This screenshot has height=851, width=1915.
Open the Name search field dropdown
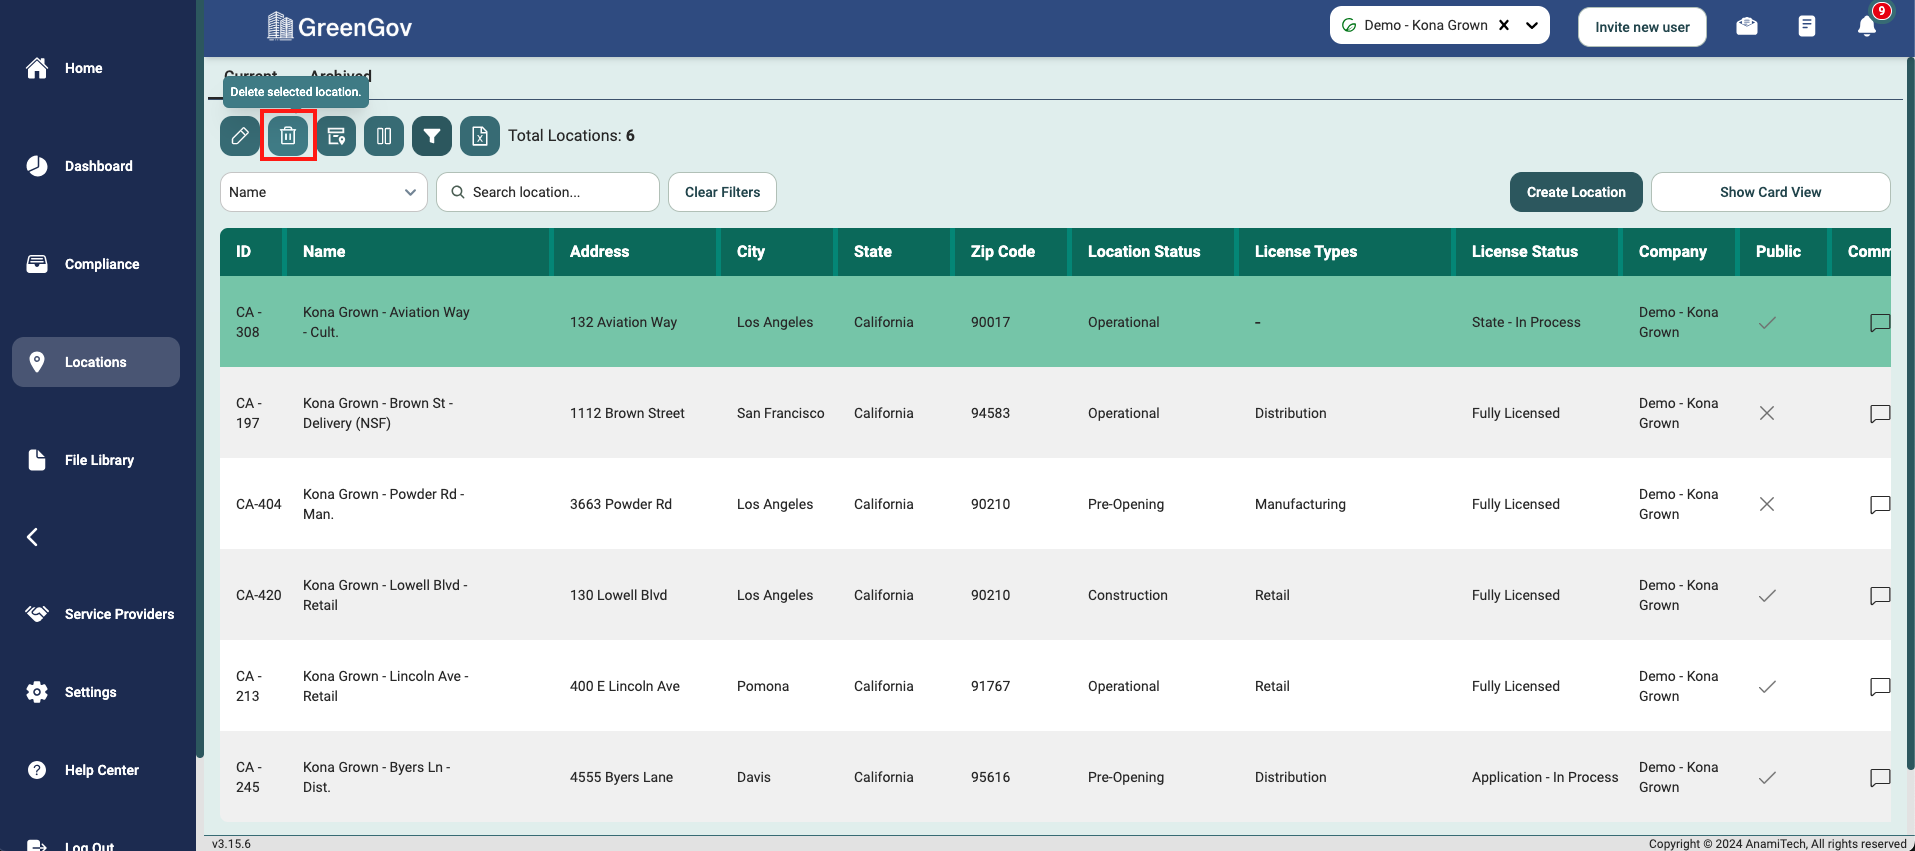pos(323,192)
